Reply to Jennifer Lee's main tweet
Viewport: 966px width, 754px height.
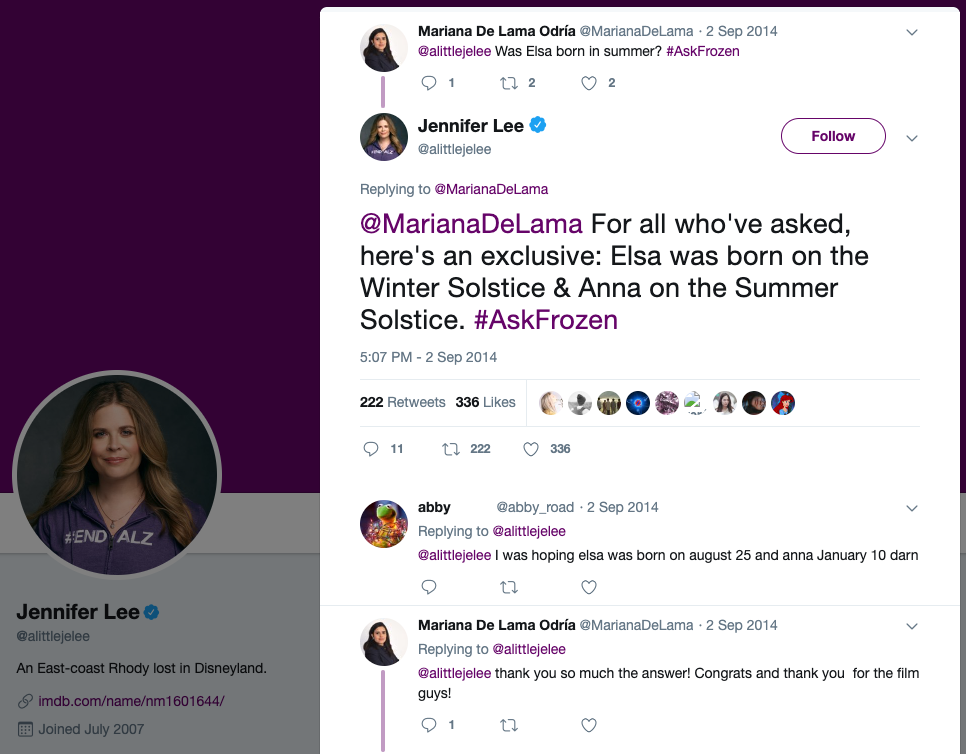click(x=371, y=449)
